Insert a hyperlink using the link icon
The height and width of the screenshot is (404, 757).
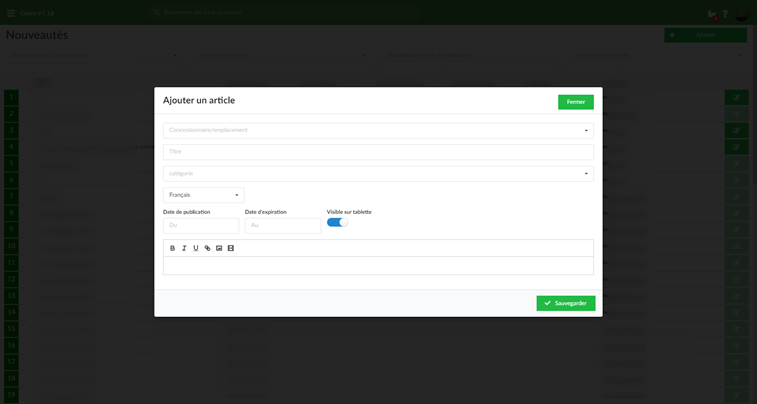click(x=207, y=248)
